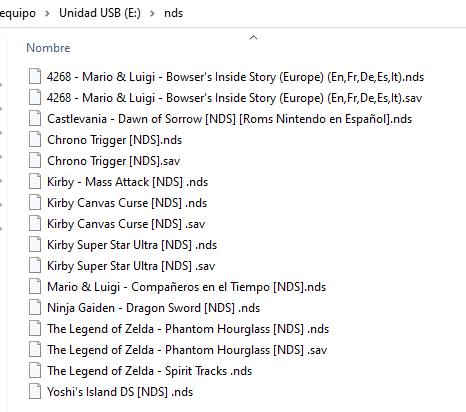The image size is (466, 412).
Task: Click file icon of Kirby Canvas Curse .nds
Action: click(x=35, y=202)
